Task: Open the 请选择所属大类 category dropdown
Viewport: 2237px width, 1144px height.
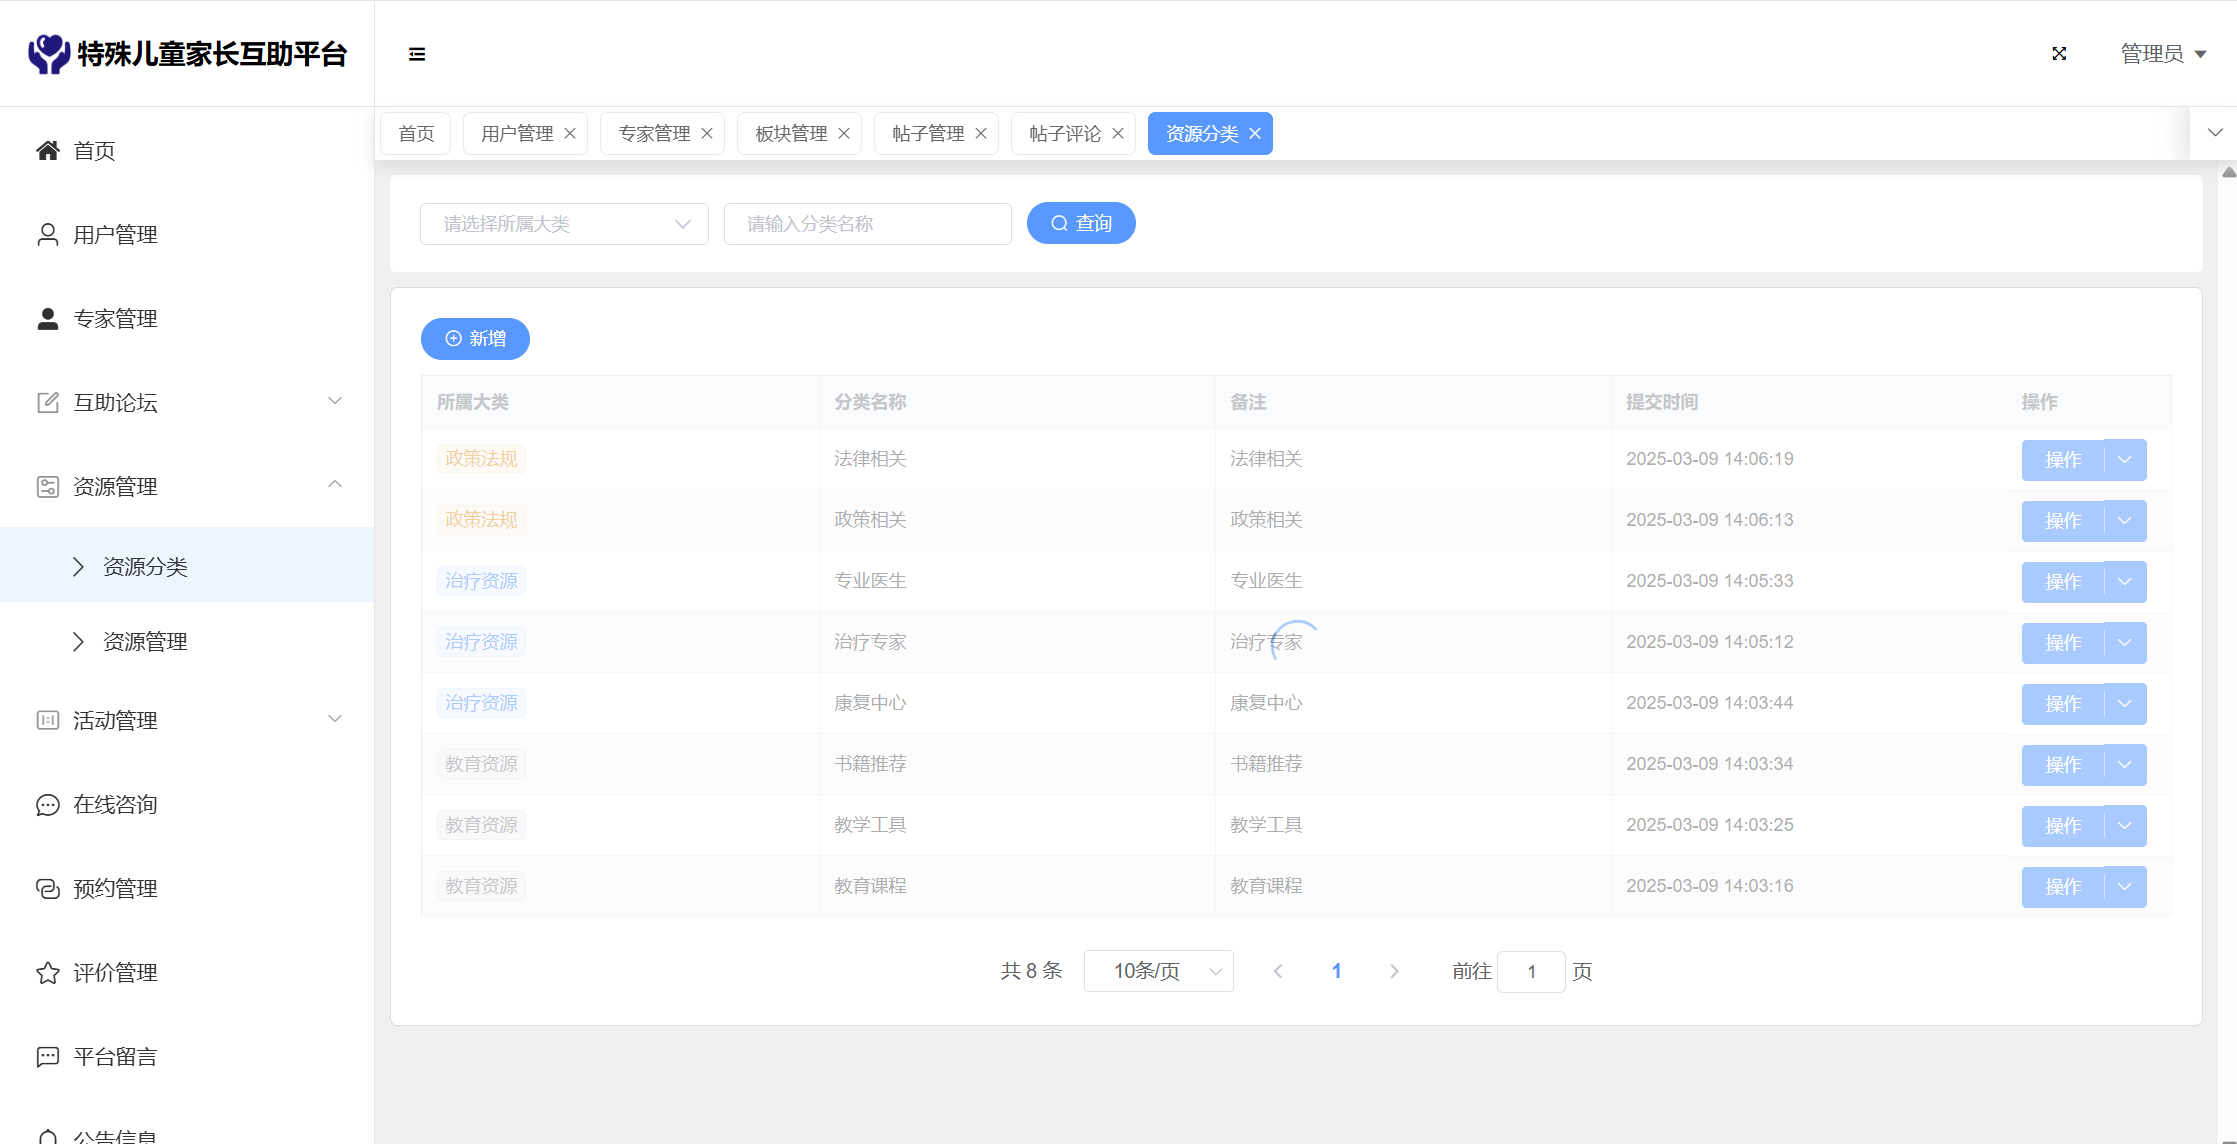Action: tap(564, 224)
